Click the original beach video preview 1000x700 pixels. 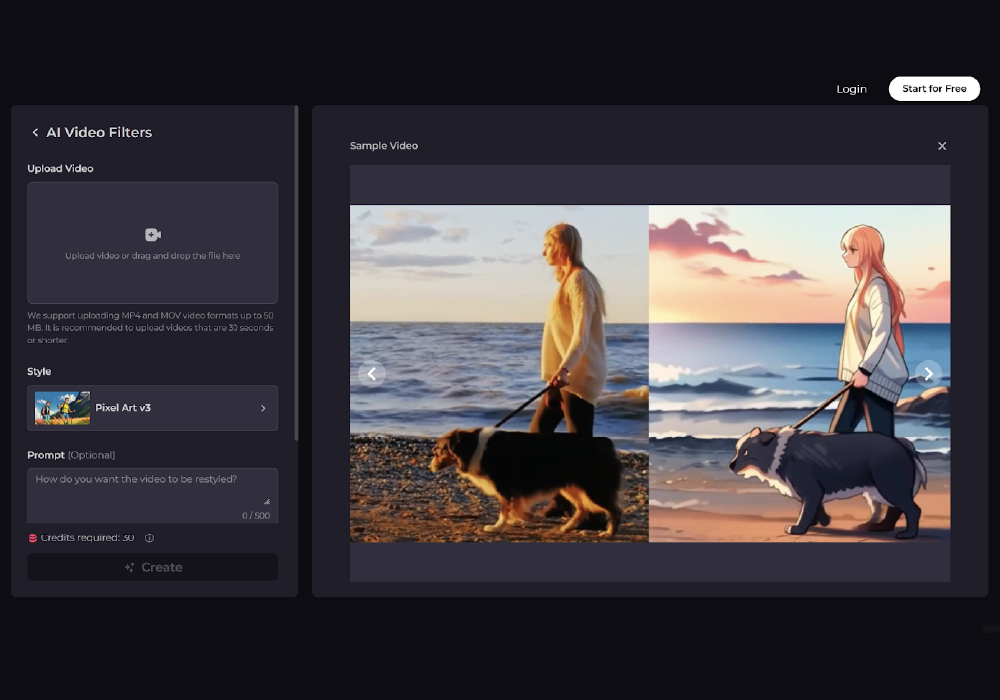pyautogui.click(x=499, y=373)
